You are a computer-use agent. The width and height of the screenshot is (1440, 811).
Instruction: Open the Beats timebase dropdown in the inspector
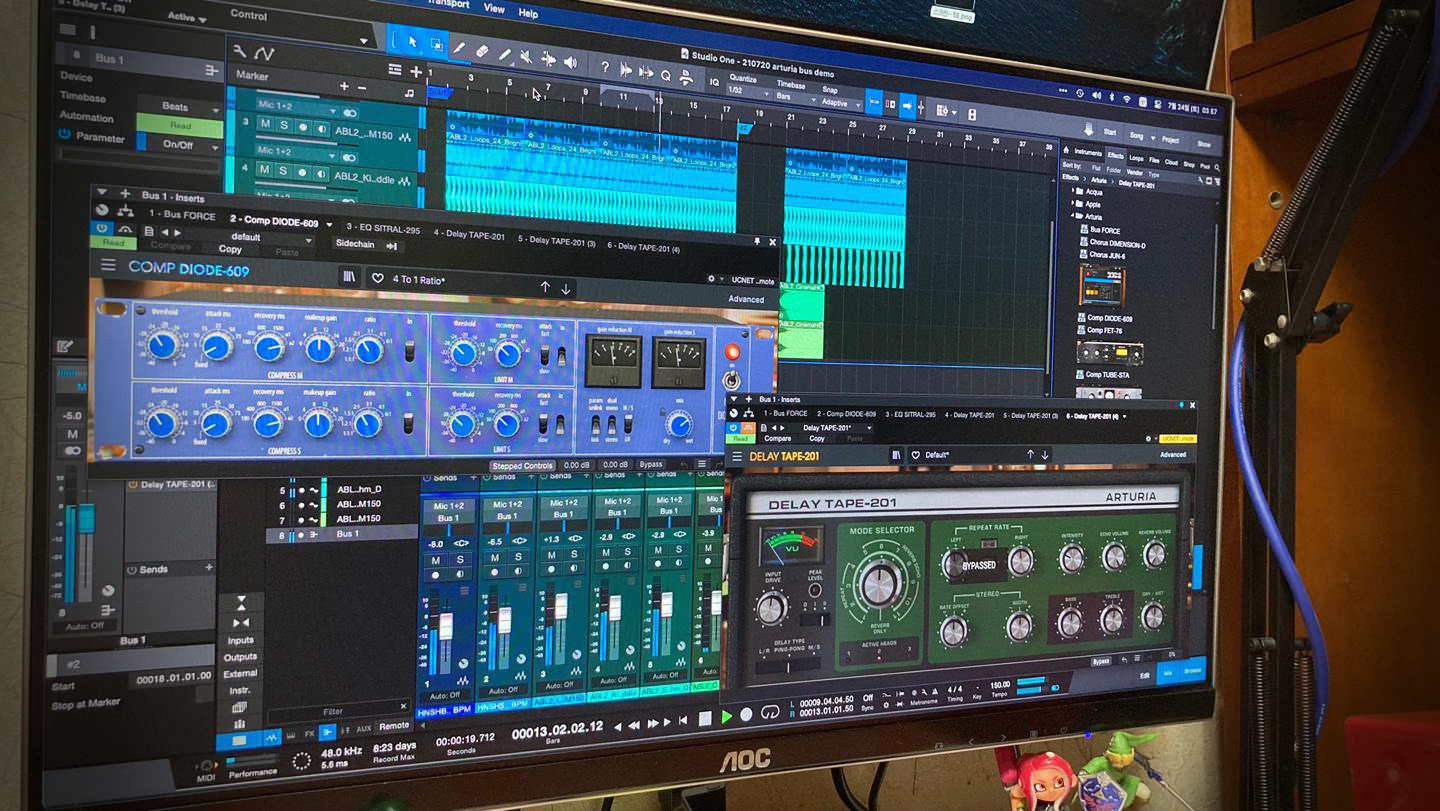(180, 106)
